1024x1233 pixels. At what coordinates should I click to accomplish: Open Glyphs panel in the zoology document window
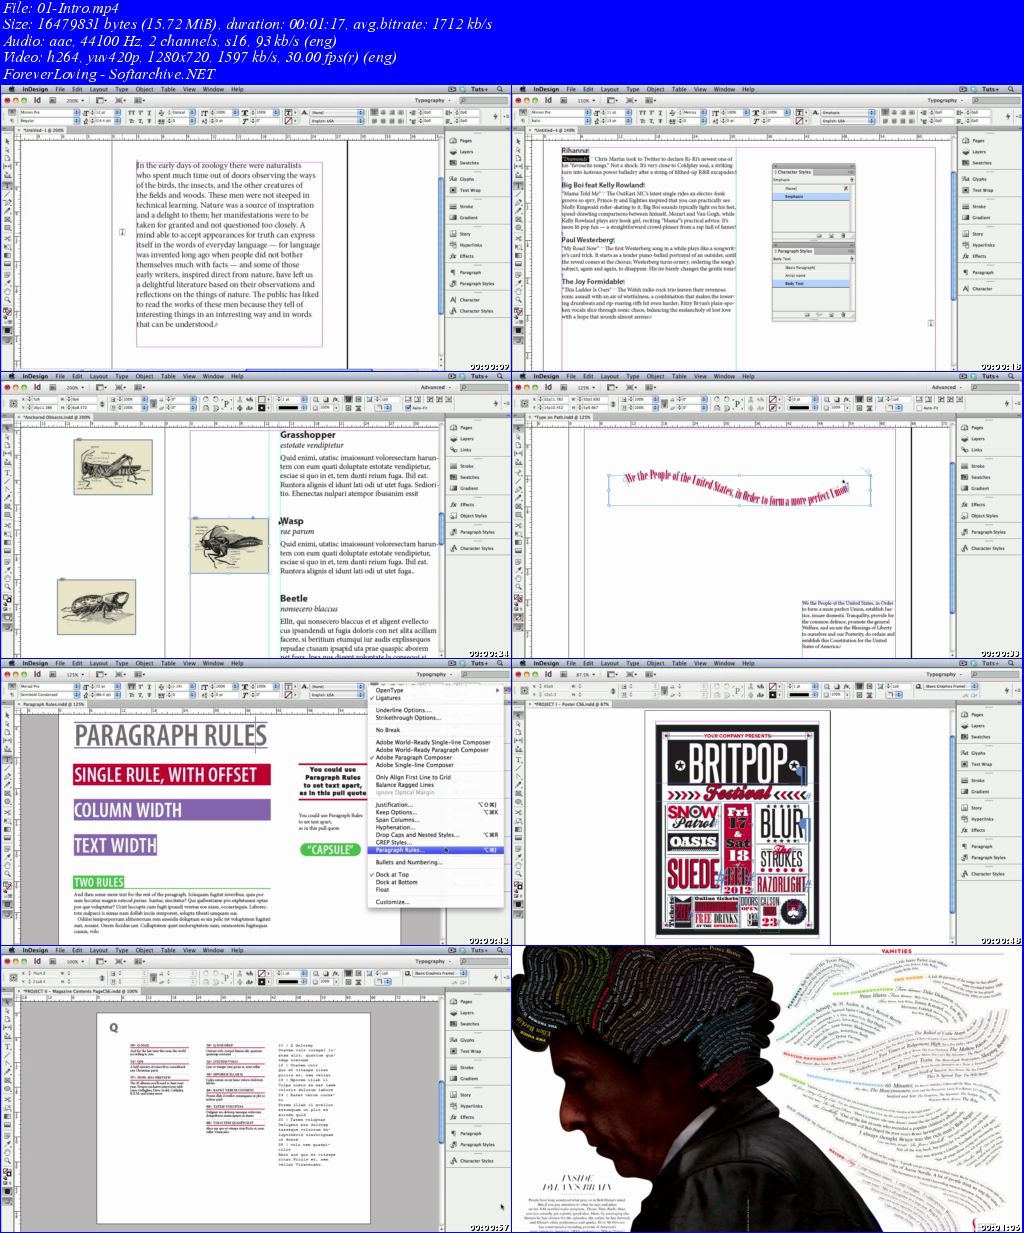pyautogui.click(x=467, y=179)
